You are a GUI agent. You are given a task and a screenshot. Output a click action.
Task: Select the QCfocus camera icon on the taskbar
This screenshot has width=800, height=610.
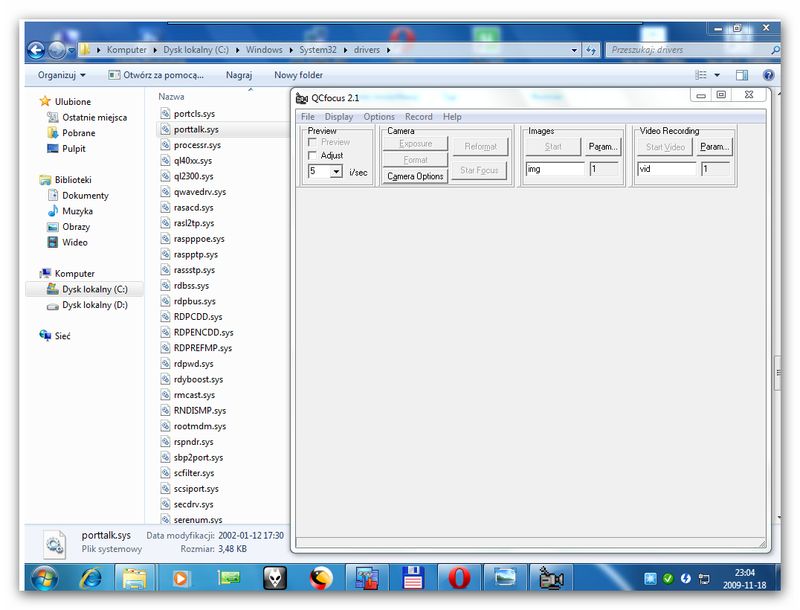[x=551, y=578]
